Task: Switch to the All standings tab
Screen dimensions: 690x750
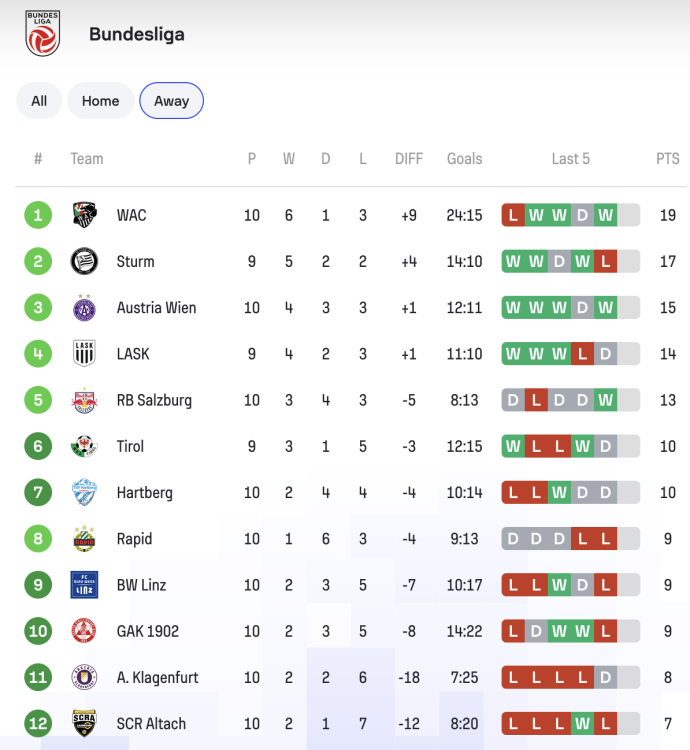Action: 39,101
